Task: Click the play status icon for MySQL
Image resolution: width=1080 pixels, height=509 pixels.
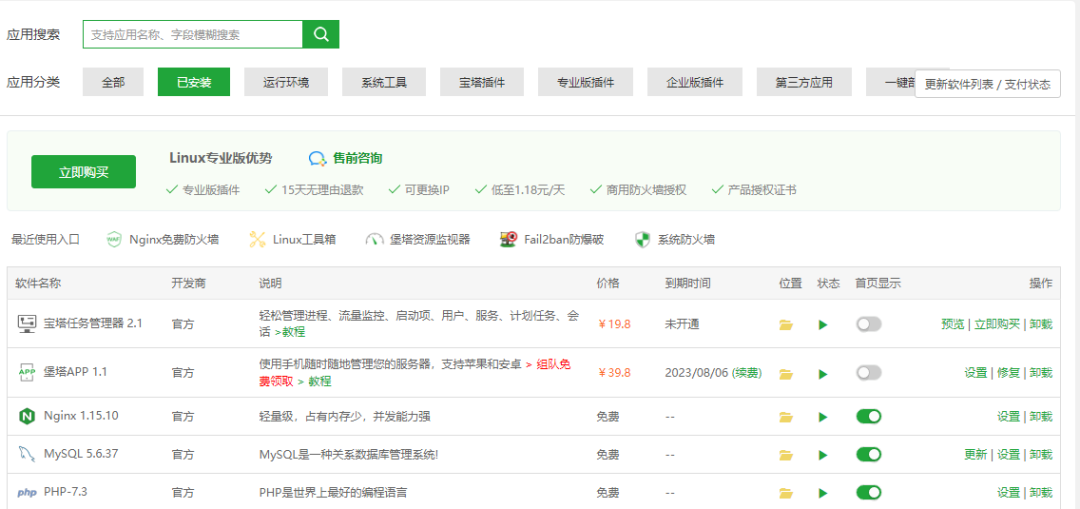Action: [x=823, y=455]
